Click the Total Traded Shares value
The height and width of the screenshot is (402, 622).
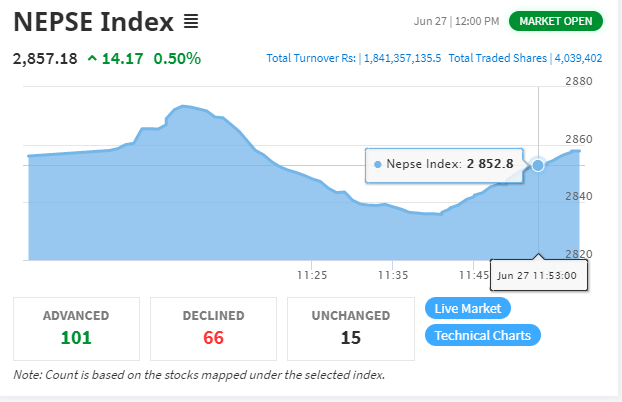tap(578, 58)
